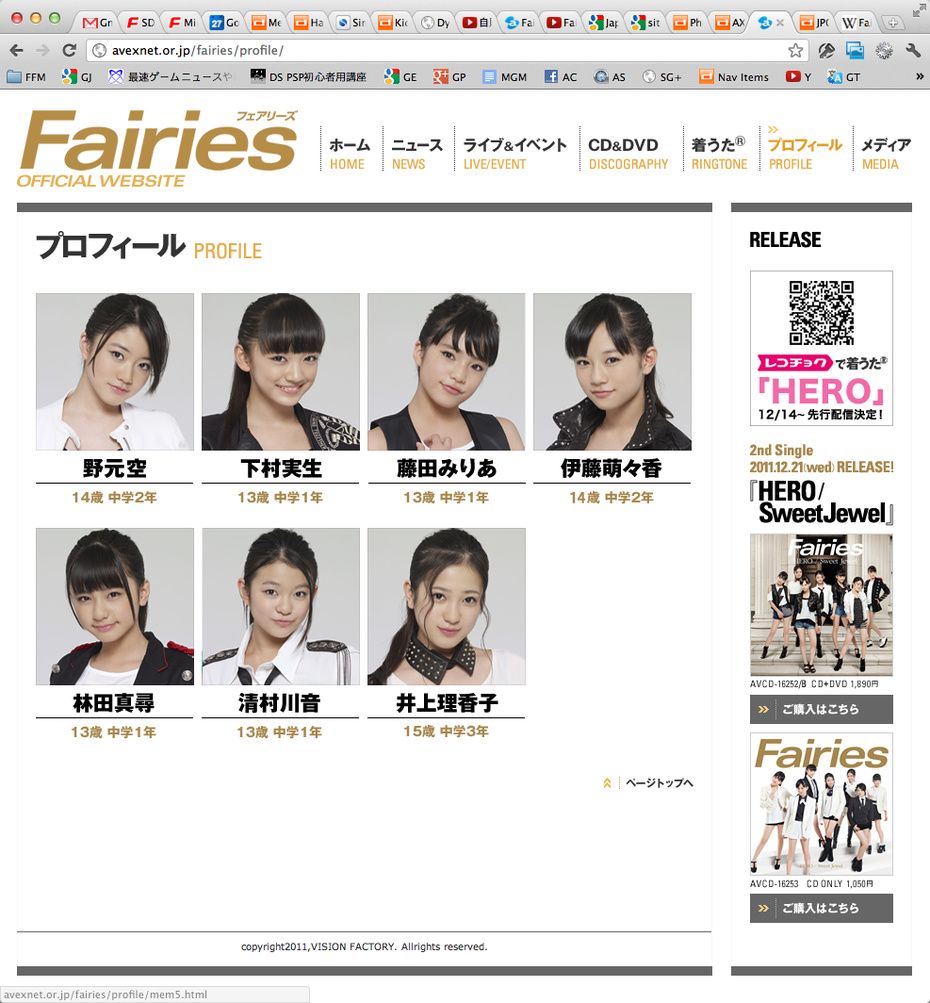Viewport: 930px width, 1003px height.
Task: Close the active Fairies tab
Action: click(780, 22)
